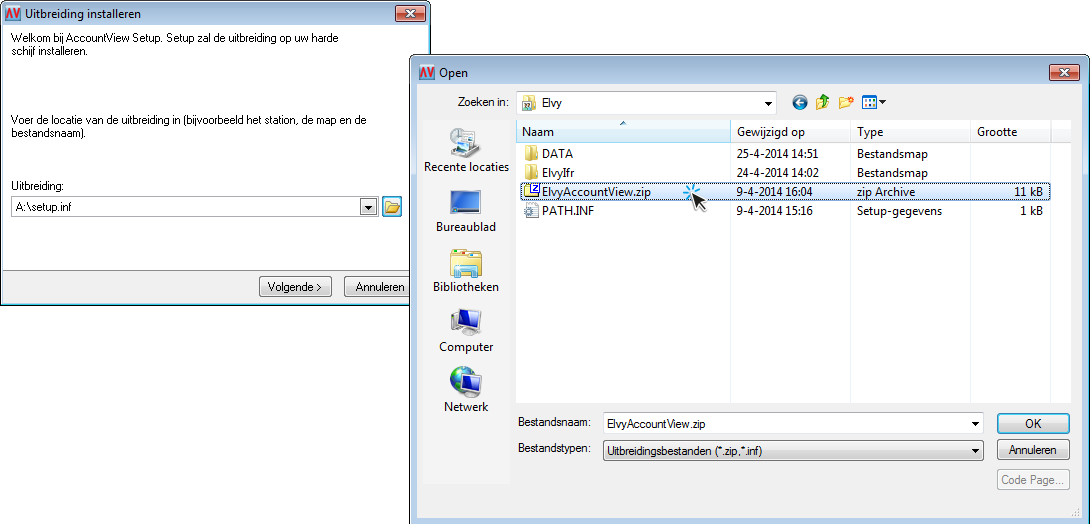1090x524 pixels.
Task: Go back using the blue back arrow icon
Action: point(800,103)
